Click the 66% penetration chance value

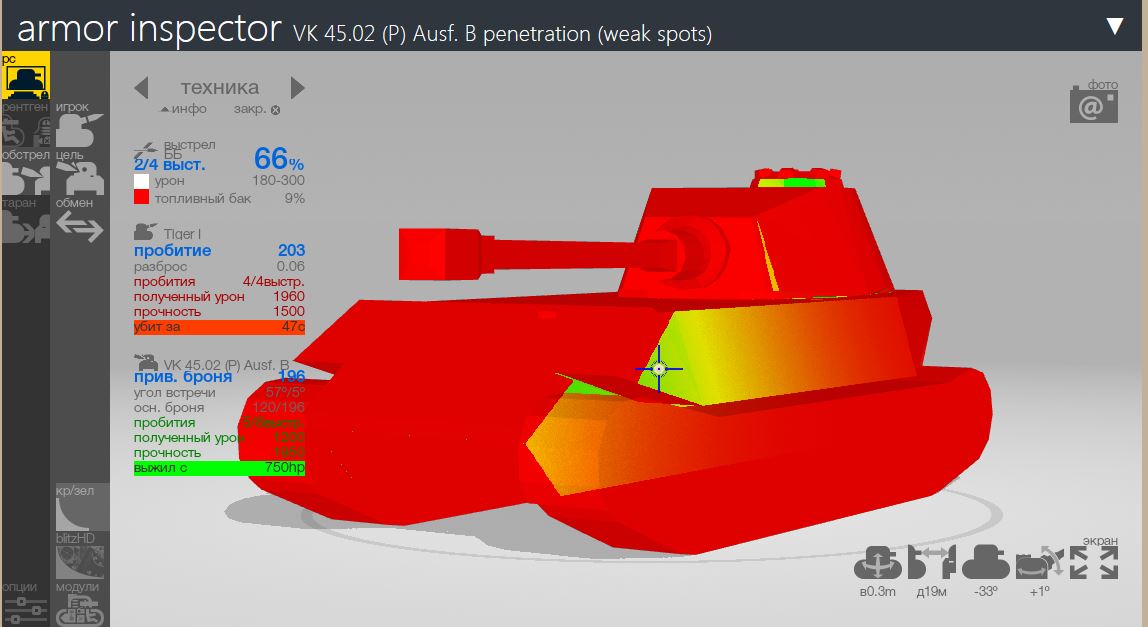278,159
